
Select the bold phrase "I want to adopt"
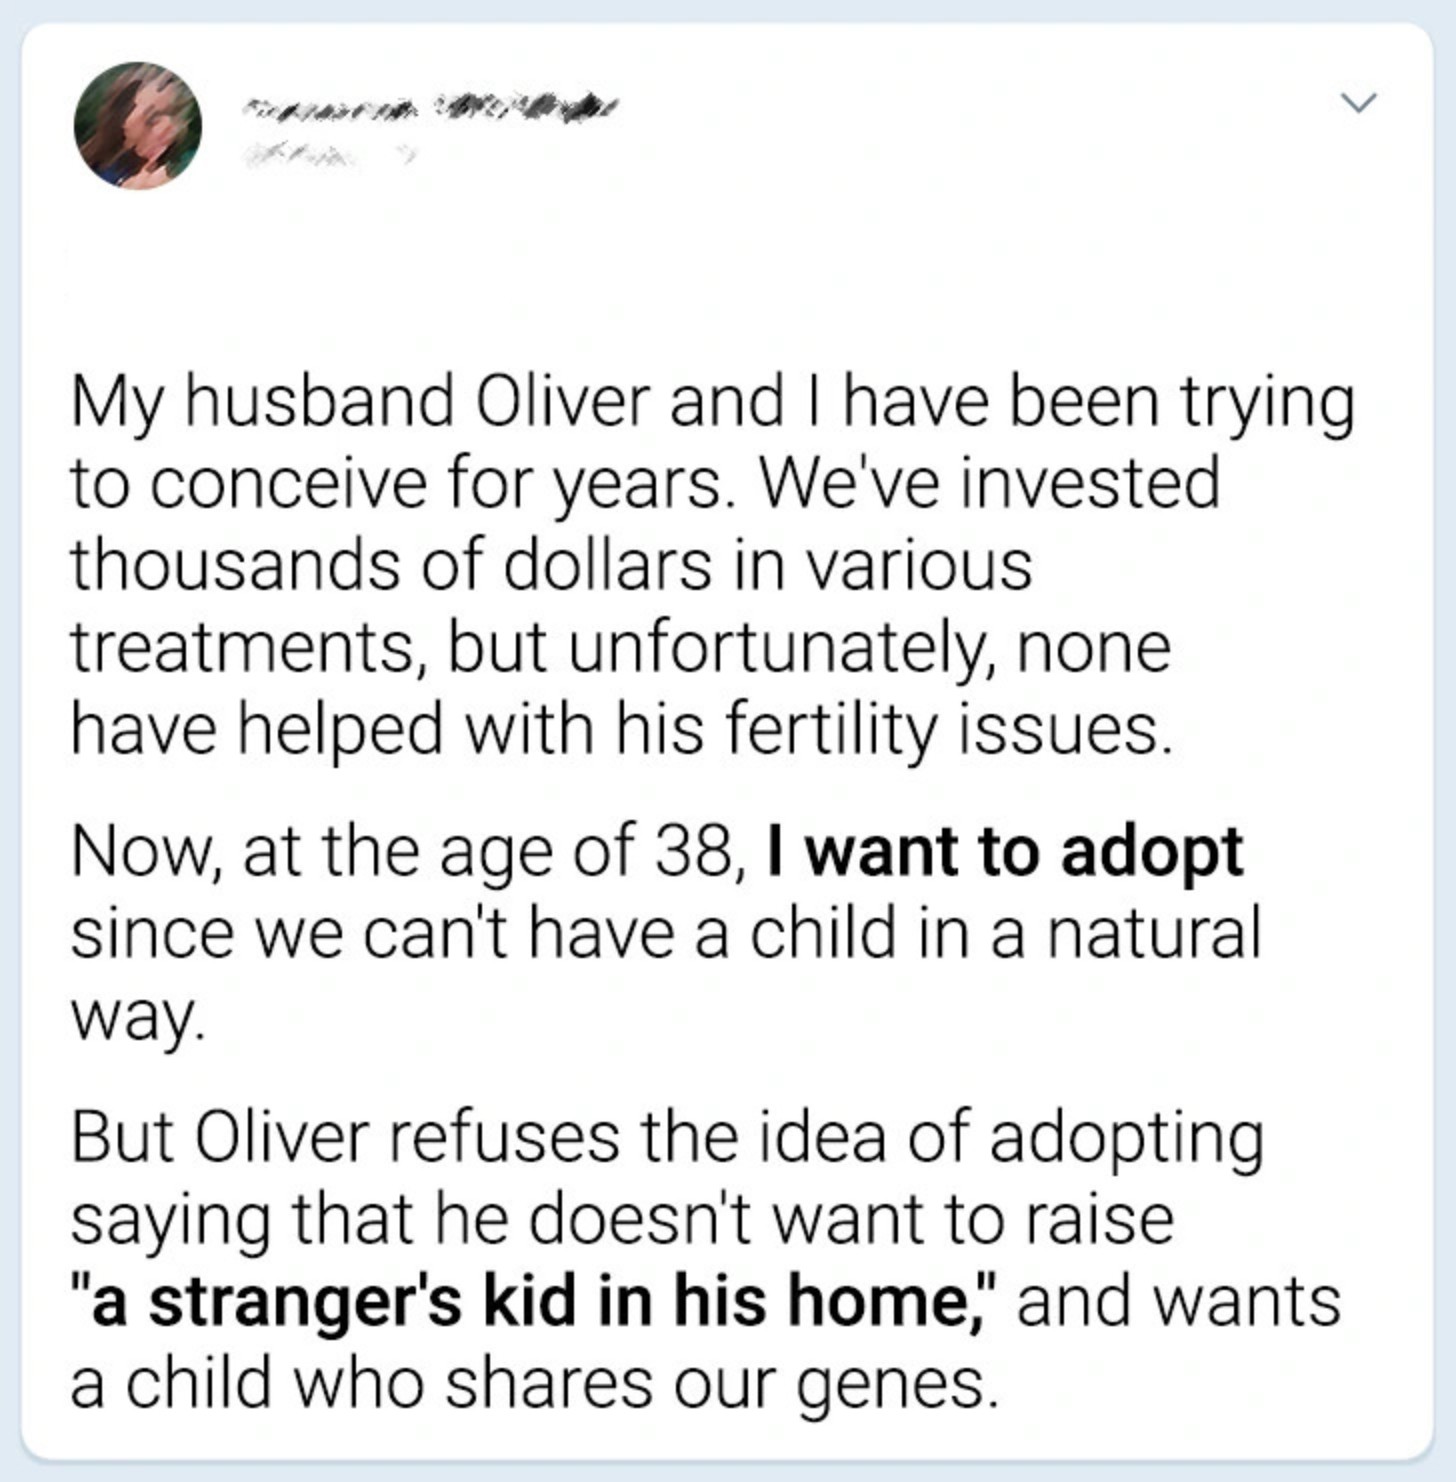click(1005, 853)
